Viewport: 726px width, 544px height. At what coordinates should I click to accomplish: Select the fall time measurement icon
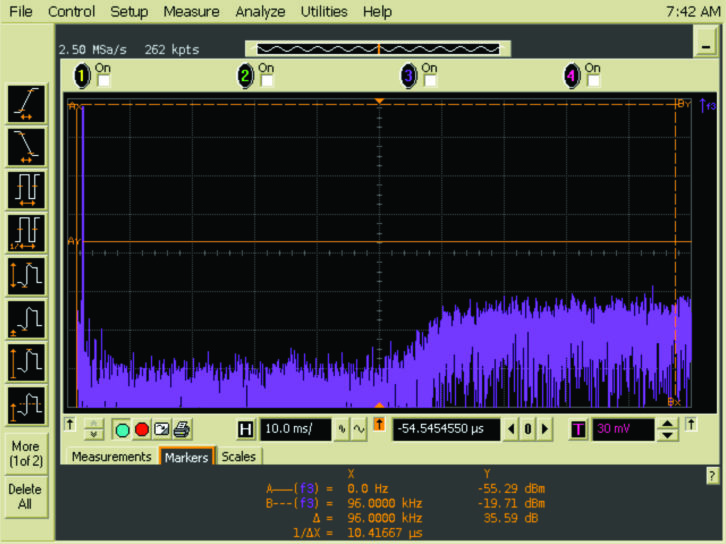point(26,147)
